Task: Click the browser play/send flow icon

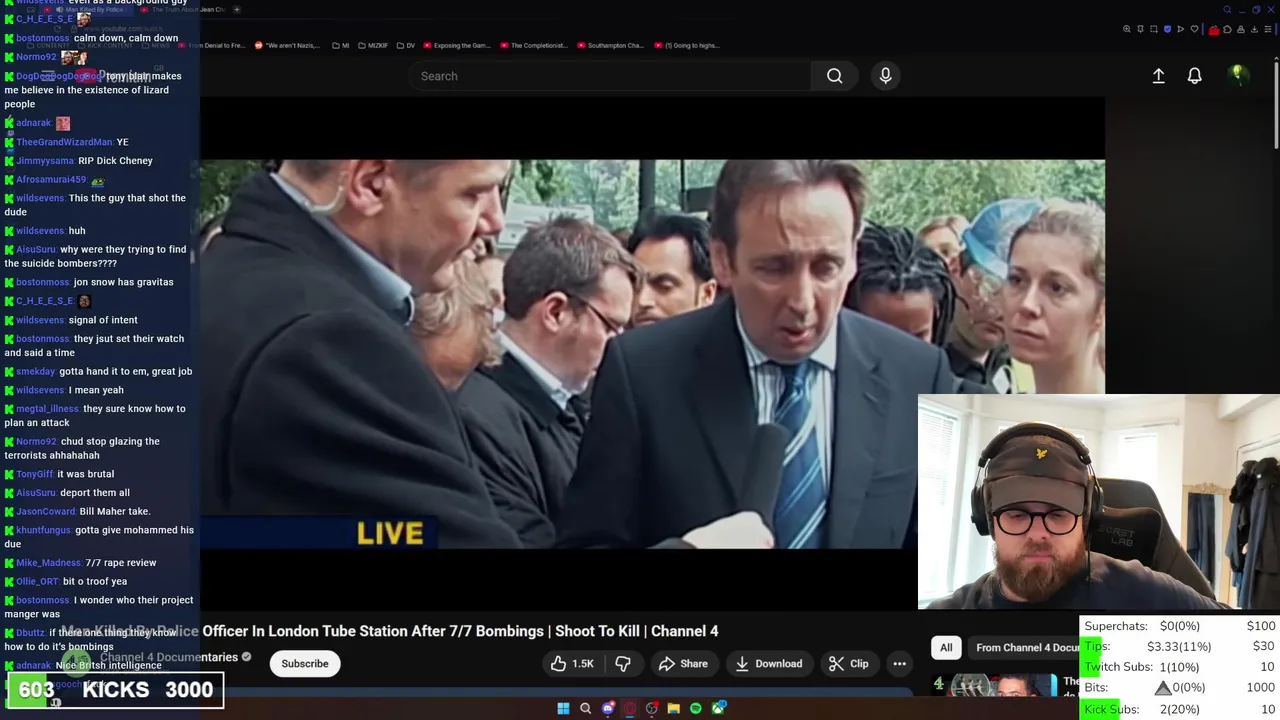Action: point(1180,29)
